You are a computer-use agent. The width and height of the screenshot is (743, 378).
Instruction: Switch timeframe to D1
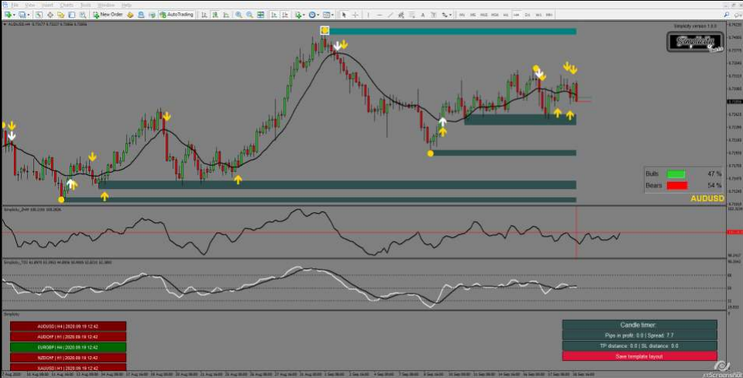(x=527, y=15)
